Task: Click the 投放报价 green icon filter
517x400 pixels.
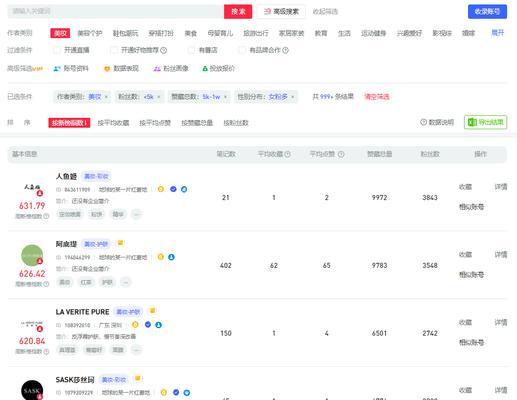Action: pyautogui.click(x=205, y=69)
